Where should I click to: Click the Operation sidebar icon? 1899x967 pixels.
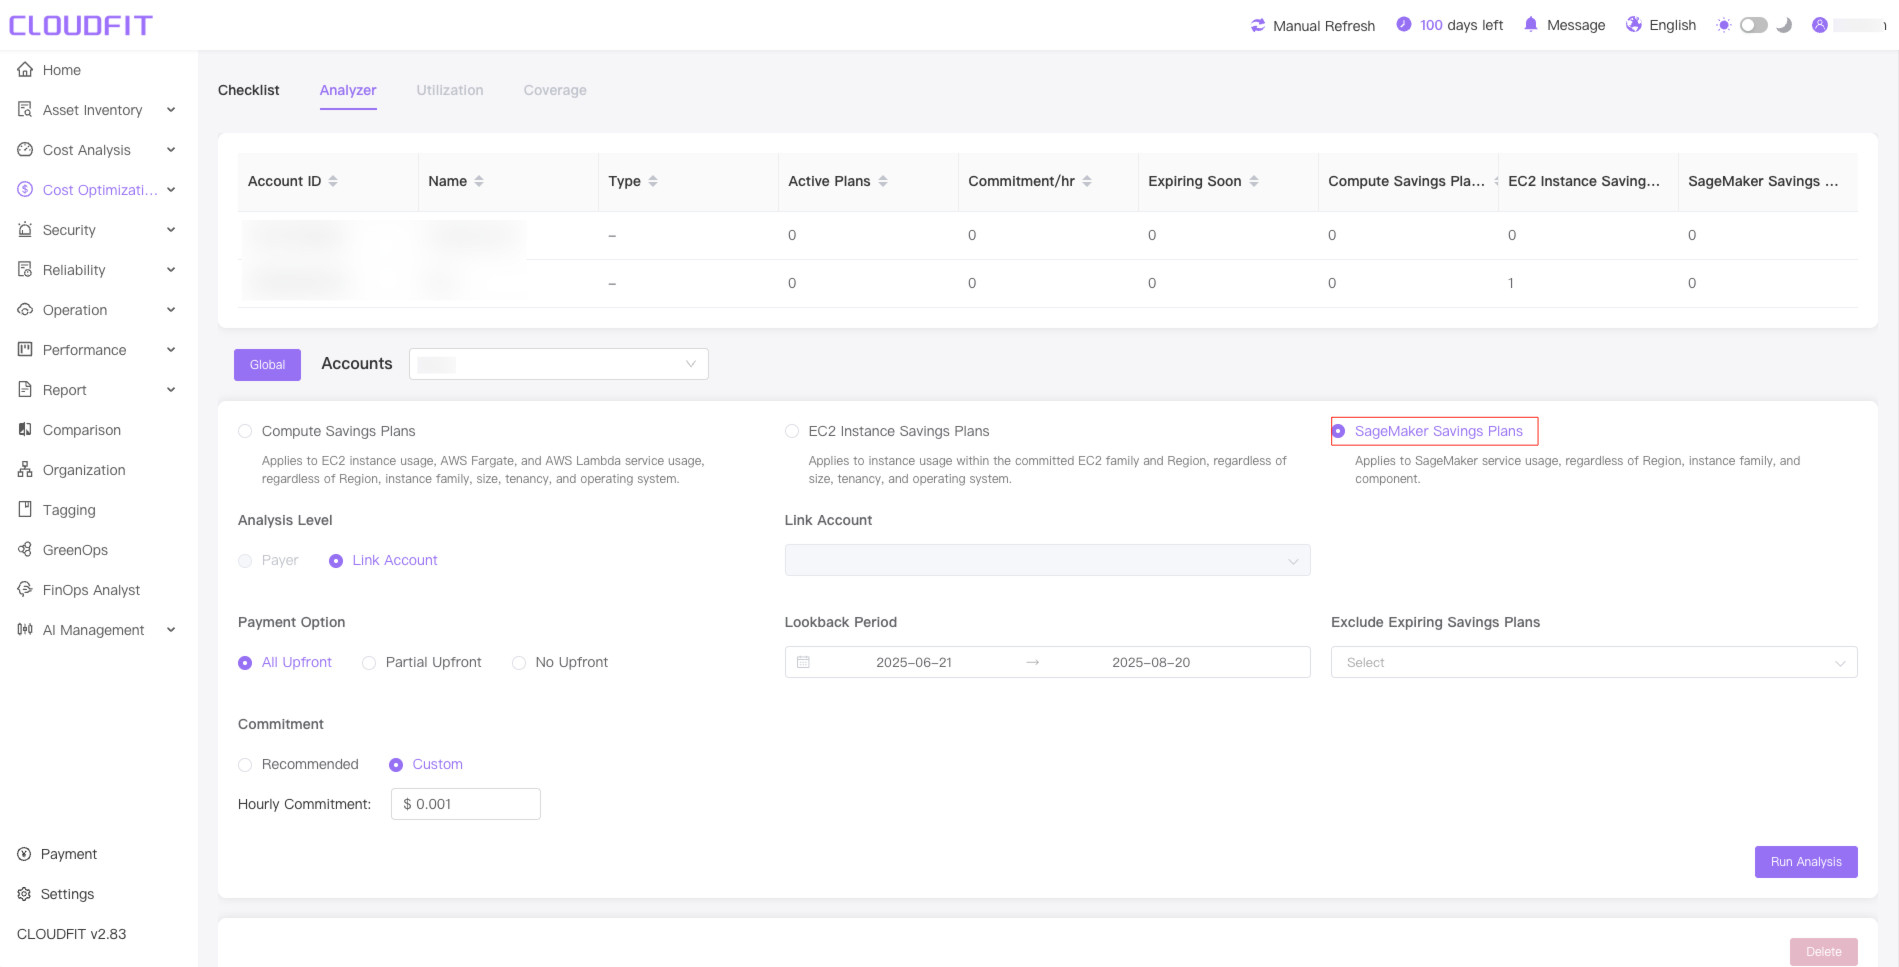(25, 310)
